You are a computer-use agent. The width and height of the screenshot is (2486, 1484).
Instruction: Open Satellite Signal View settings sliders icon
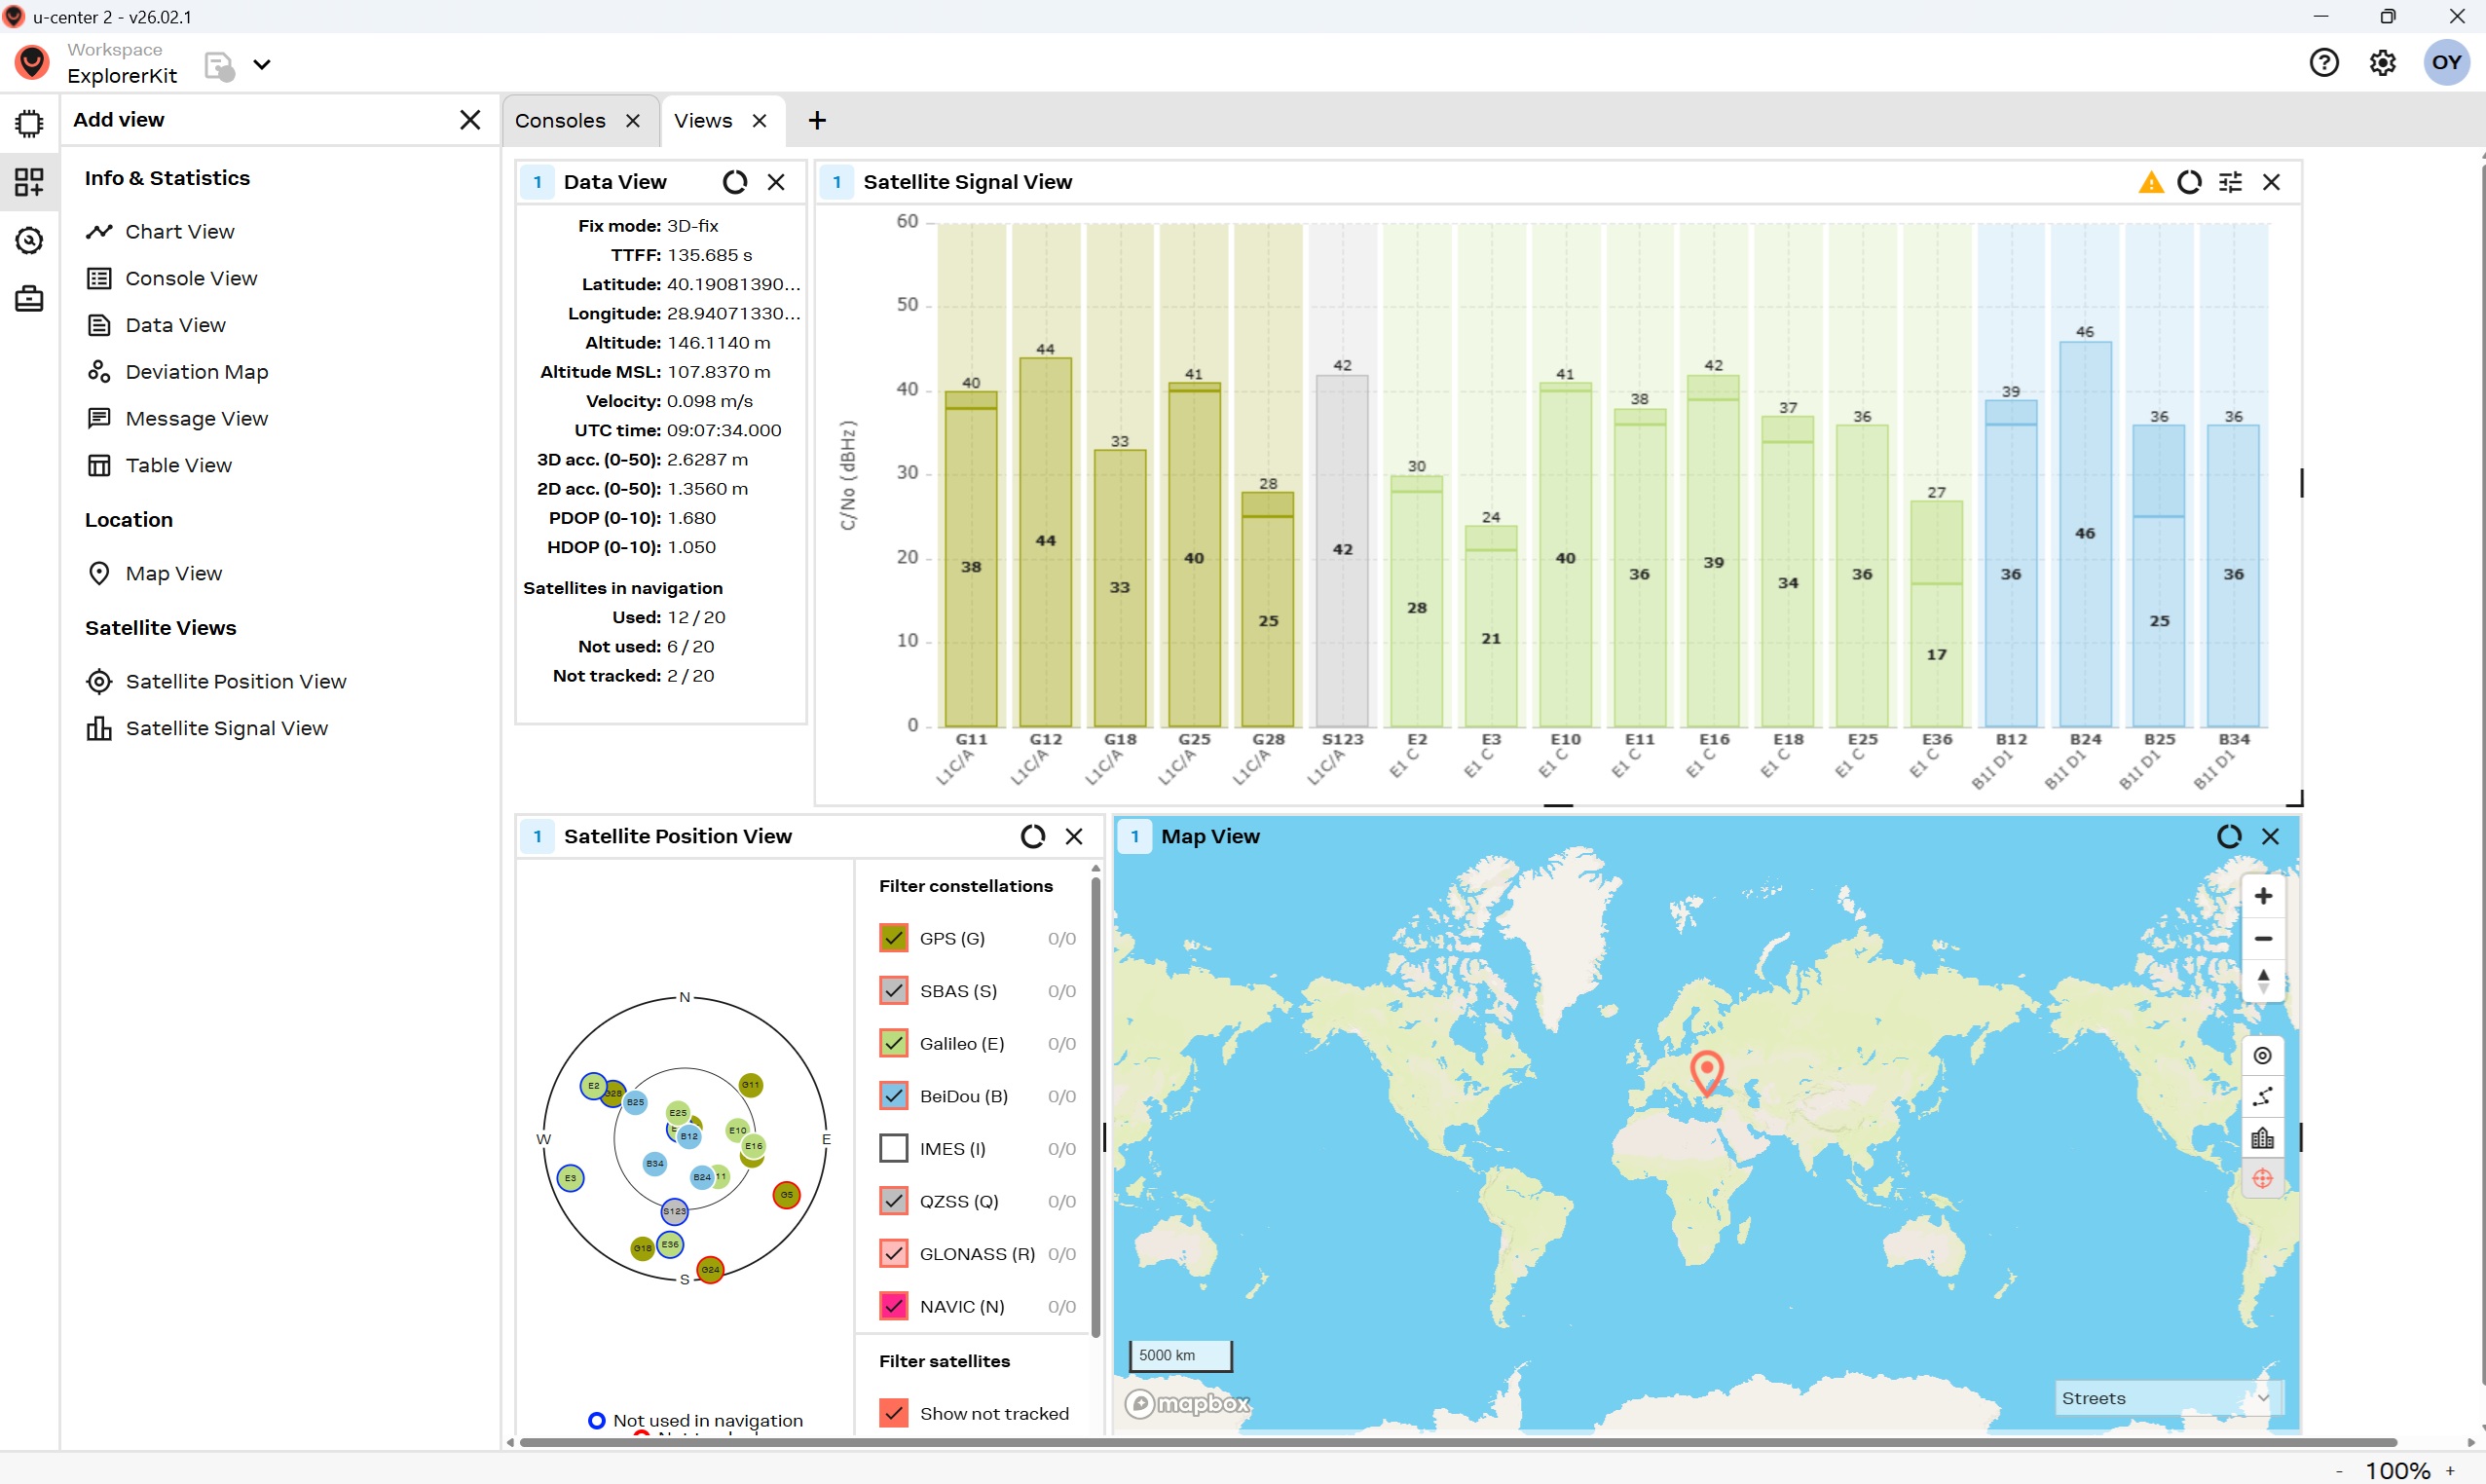coord(2230,182)
